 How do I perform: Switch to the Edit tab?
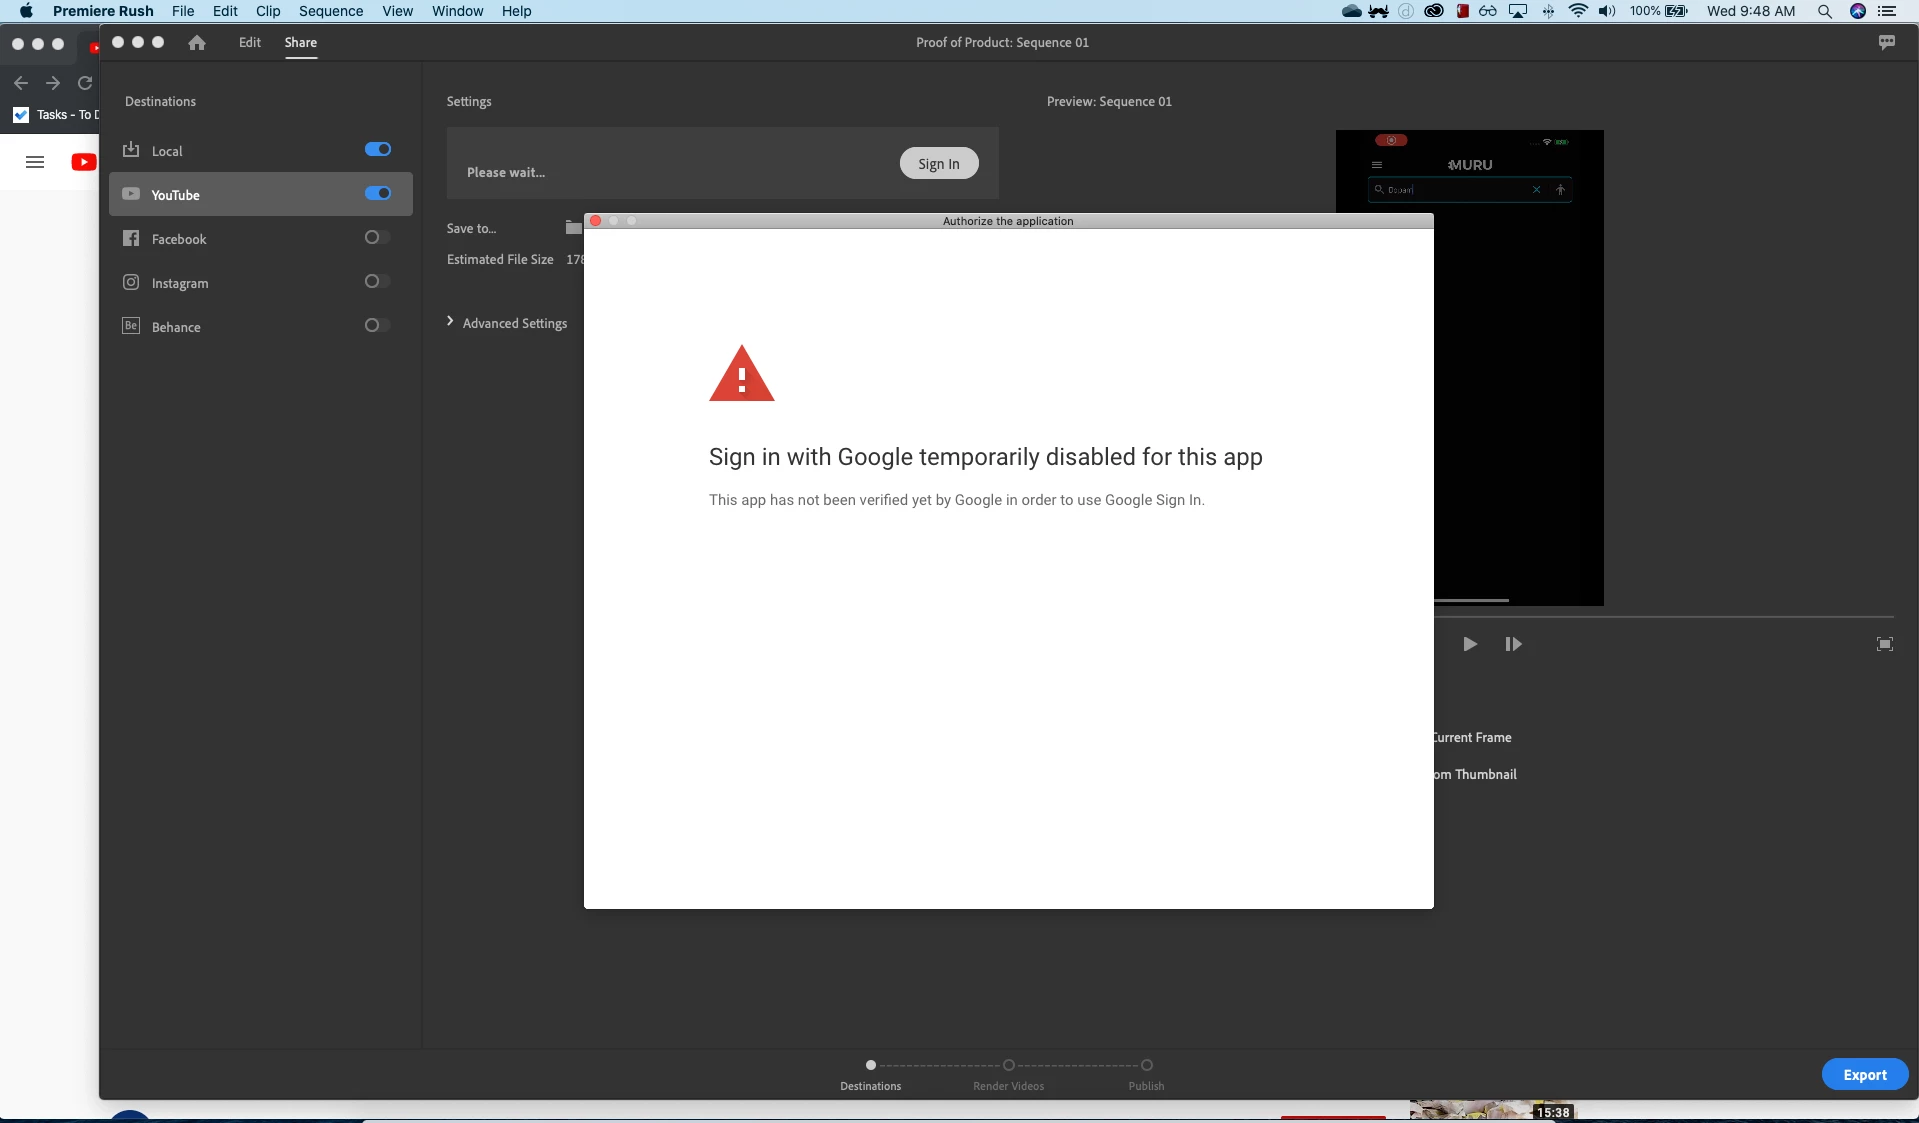point(250,42)
